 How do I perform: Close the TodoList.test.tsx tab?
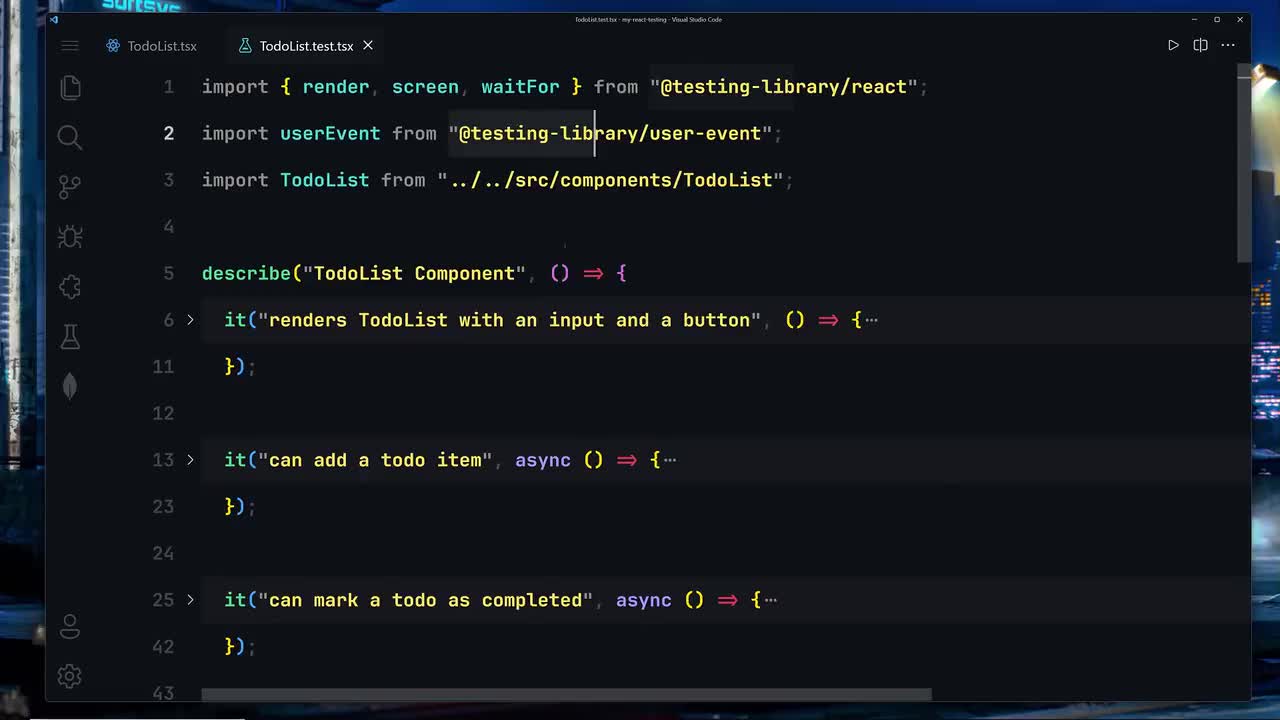367,45
